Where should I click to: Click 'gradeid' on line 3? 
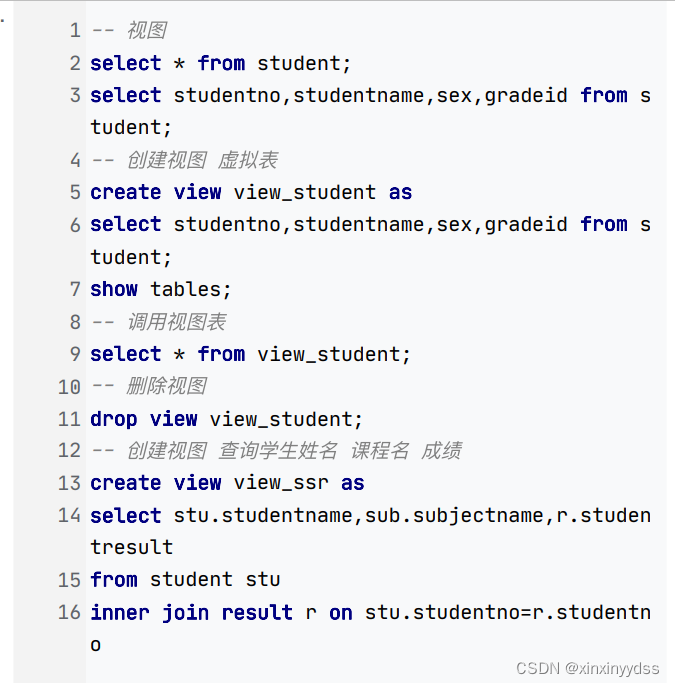526,96
